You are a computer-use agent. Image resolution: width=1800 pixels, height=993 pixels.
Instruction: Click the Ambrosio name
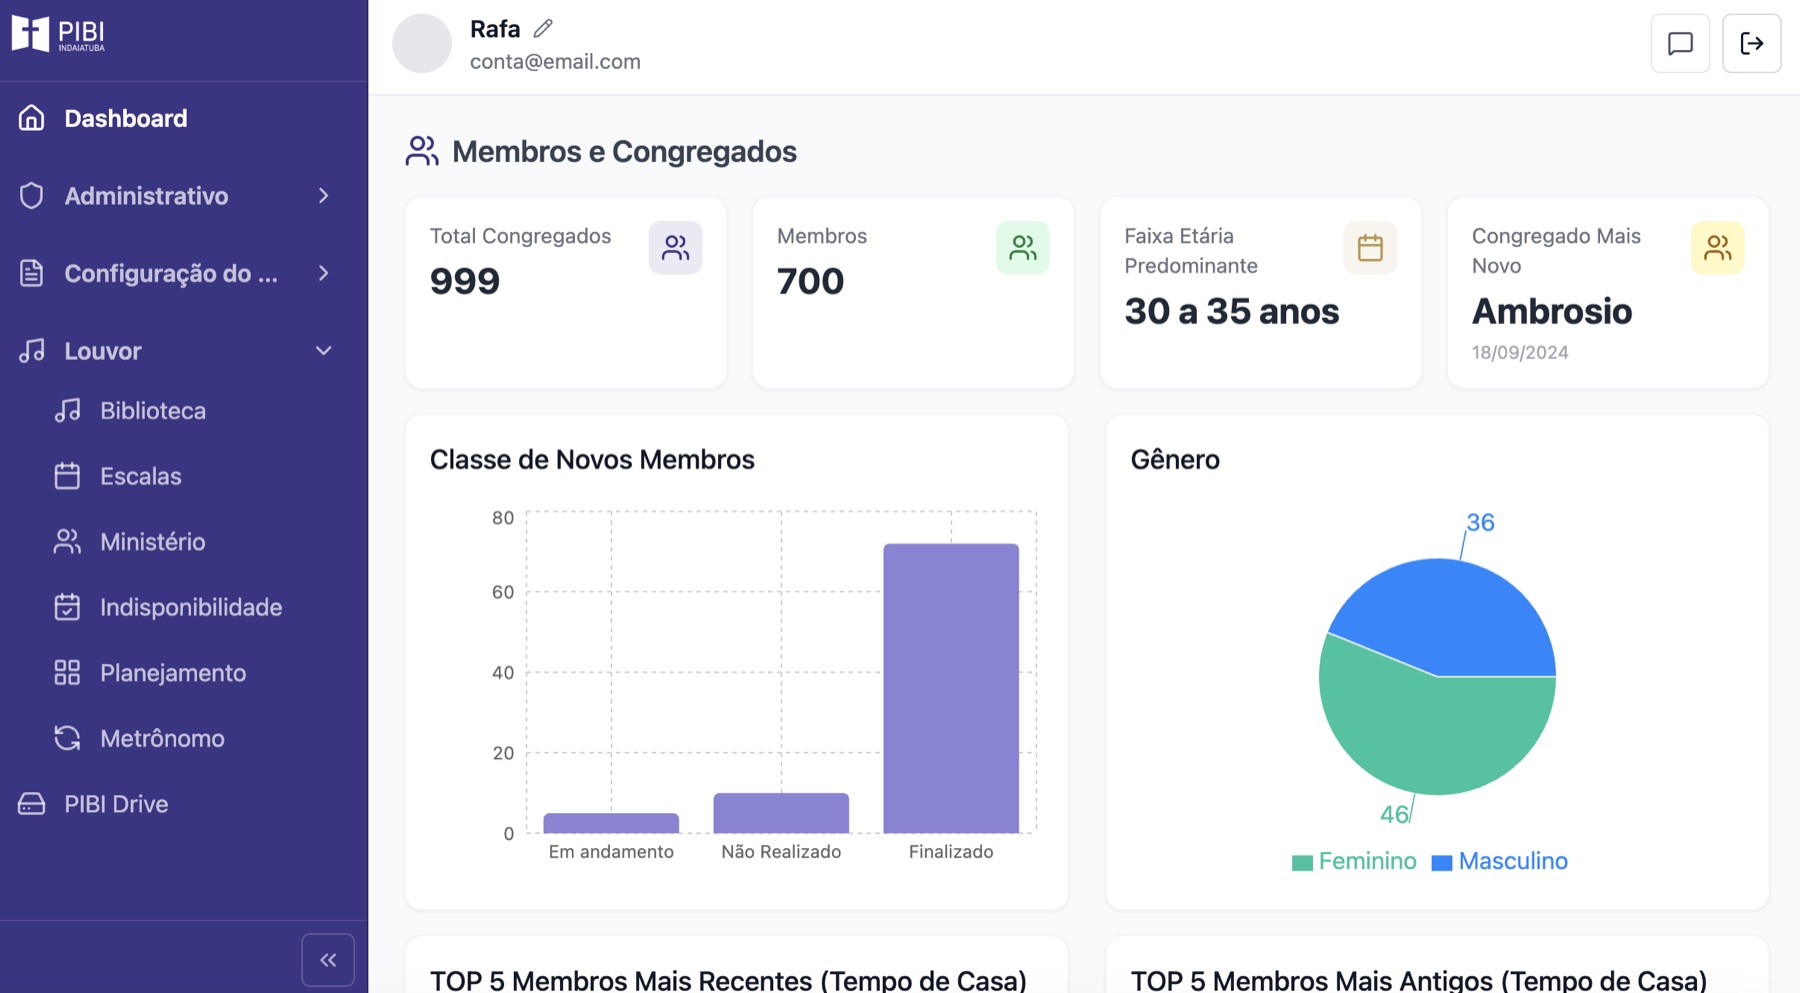pyautogui.click(x=1552, y=311)
